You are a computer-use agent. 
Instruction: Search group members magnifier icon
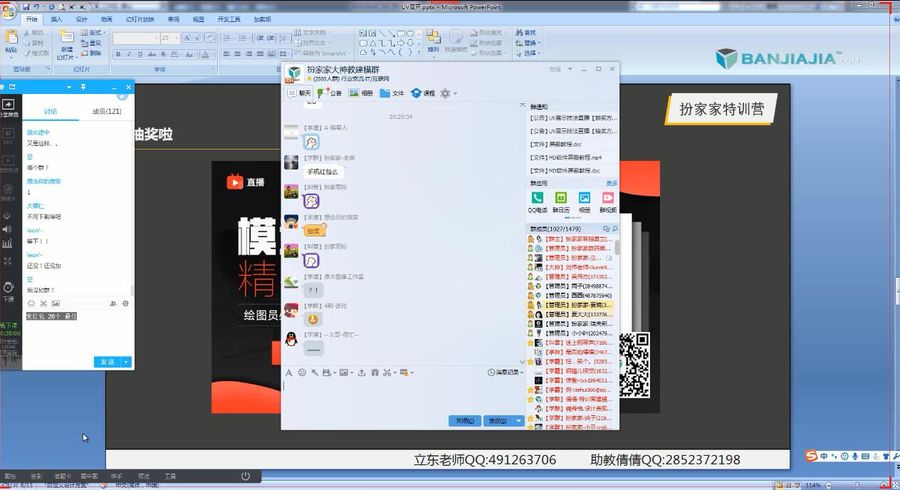point(615,228)
